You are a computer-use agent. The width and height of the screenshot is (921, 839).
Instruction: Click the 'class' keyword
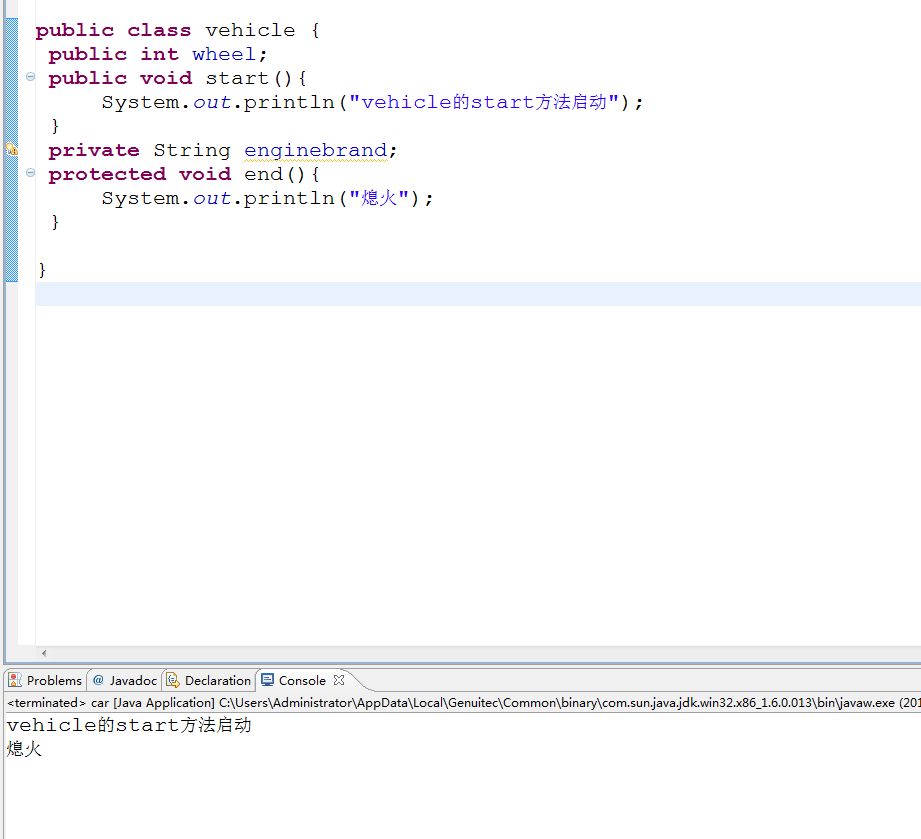[159, 30]
